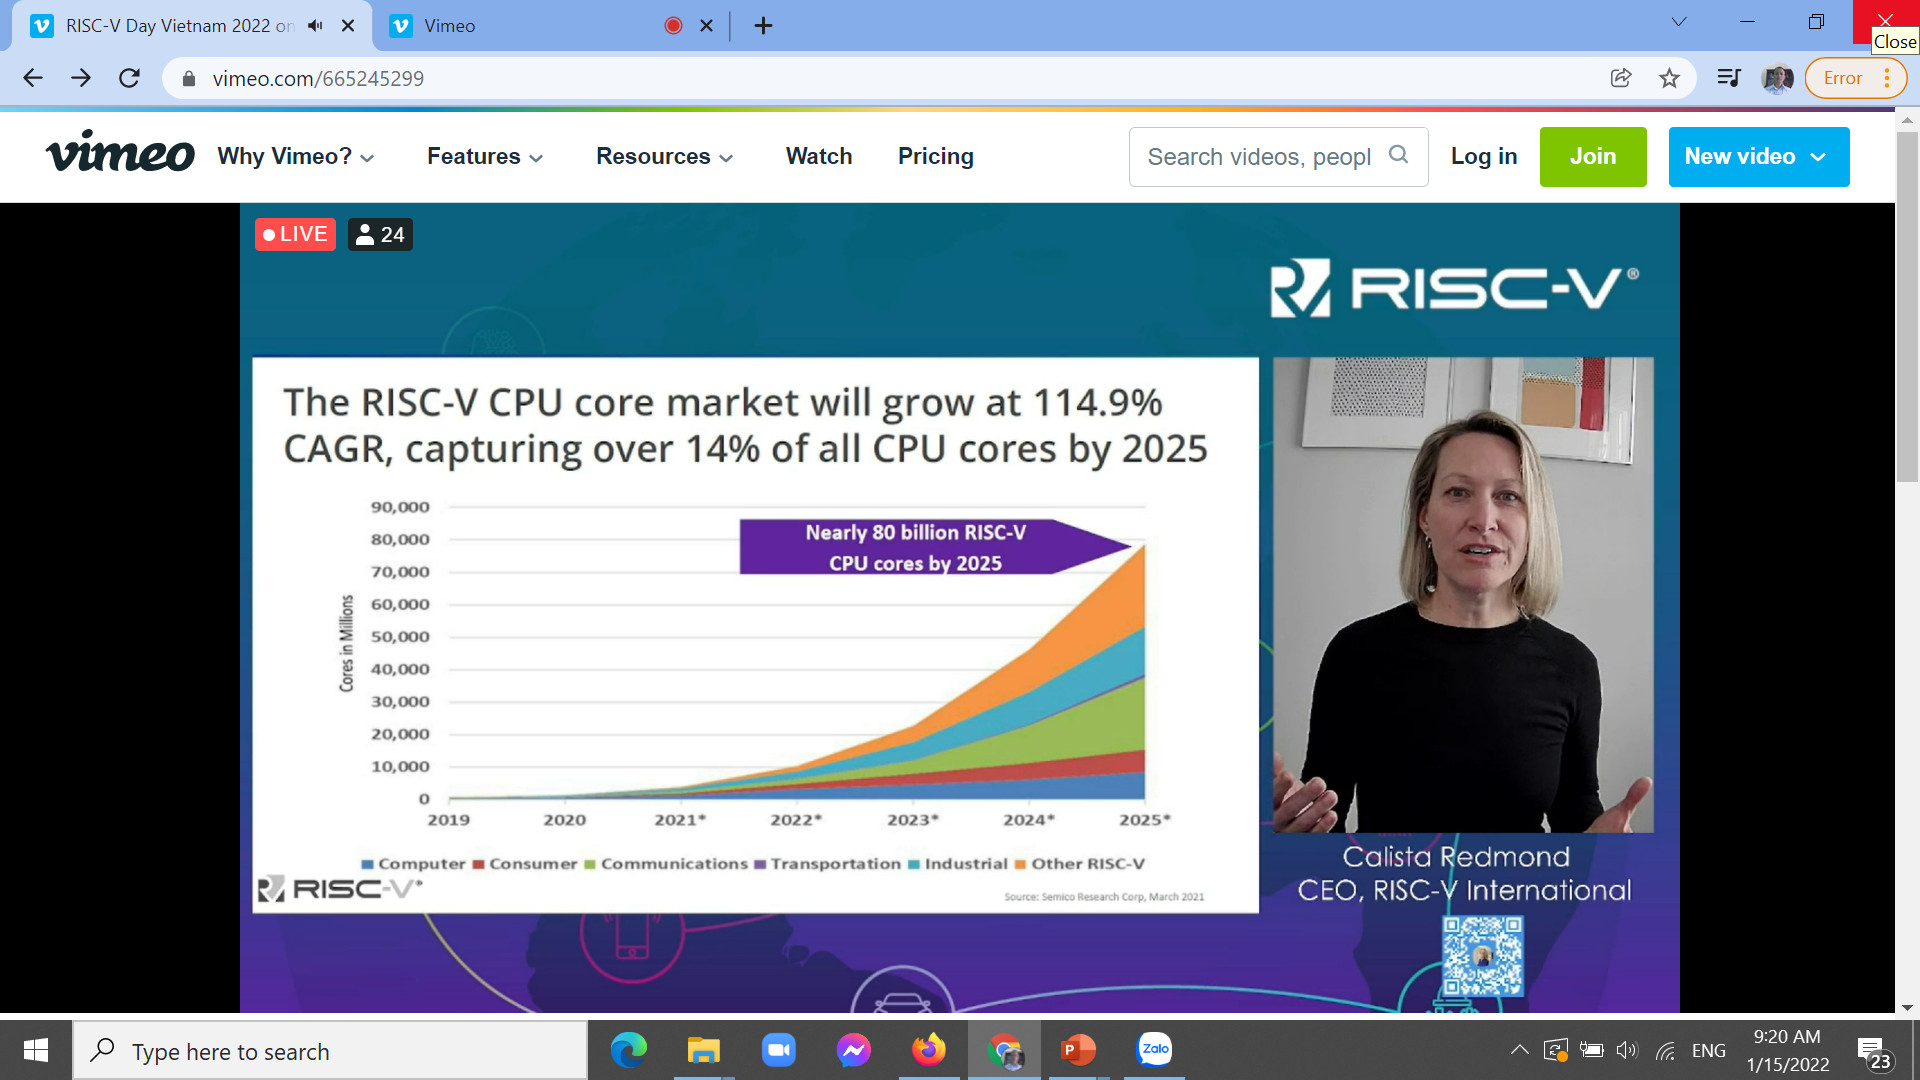Viewport: 1920px width, 1080px height.
Task: Click the green Join button
Action: click(1593, 157)
